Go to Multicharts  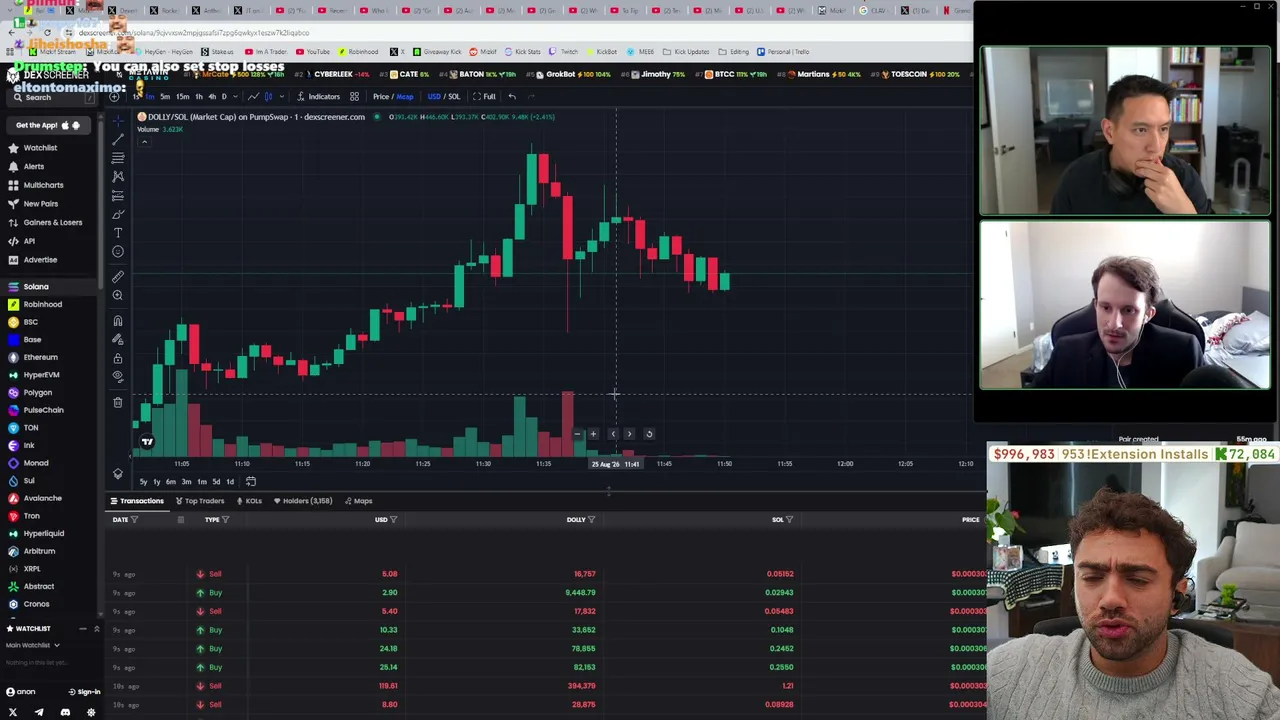[43, 185]
